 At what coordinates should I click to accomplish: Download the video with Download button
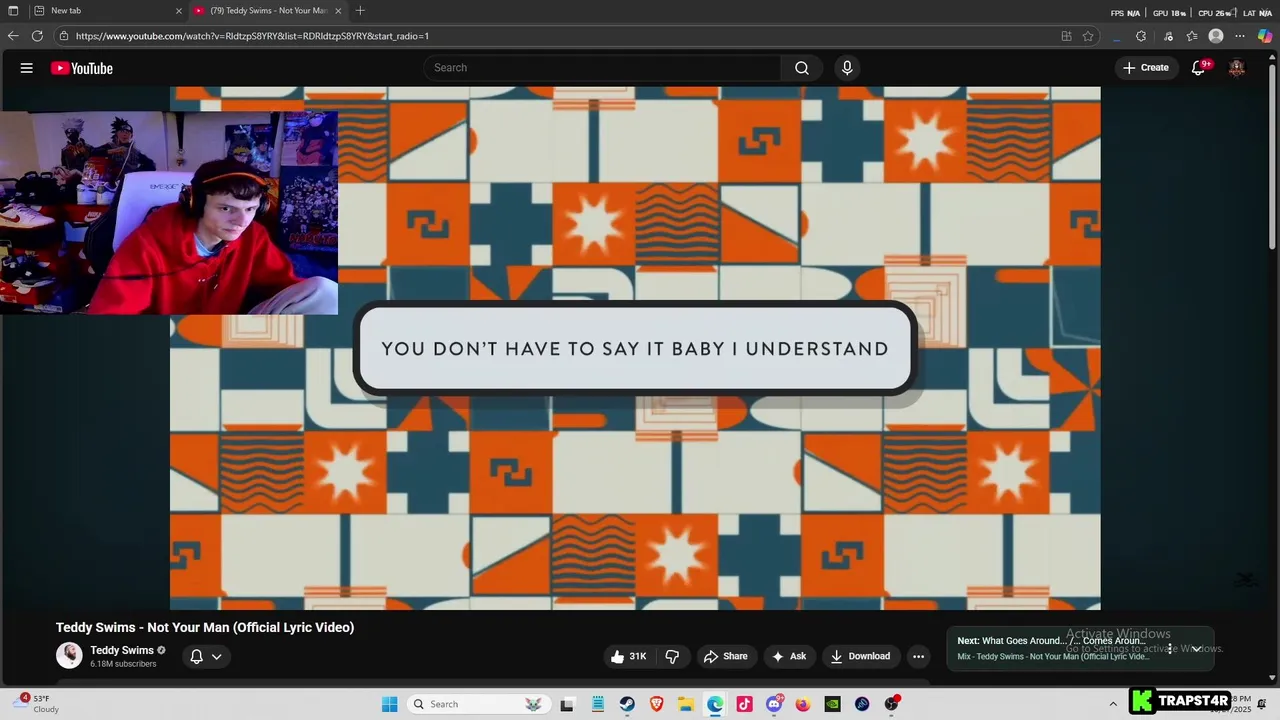860,656
